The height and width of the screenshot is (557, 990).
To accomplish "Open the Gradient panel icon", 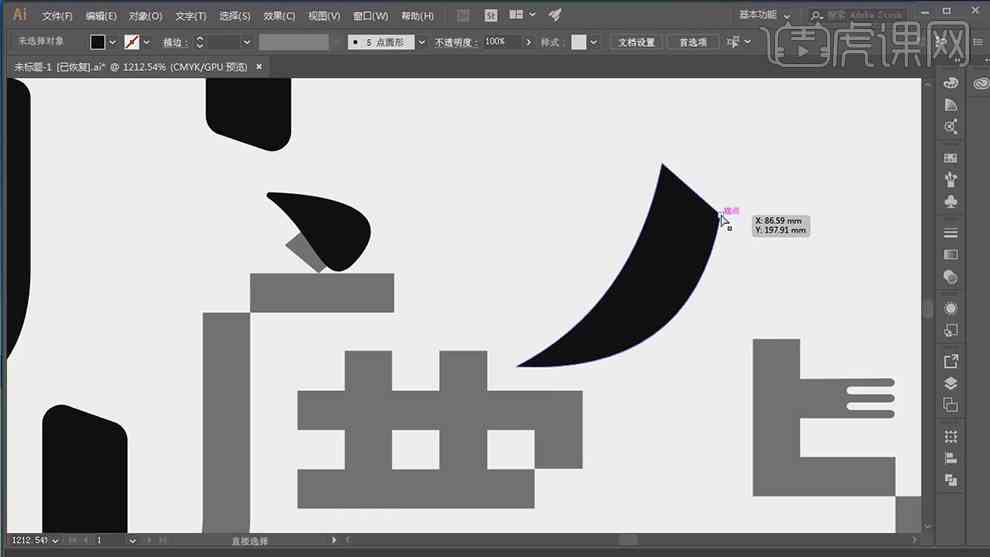I will [950, 255].
